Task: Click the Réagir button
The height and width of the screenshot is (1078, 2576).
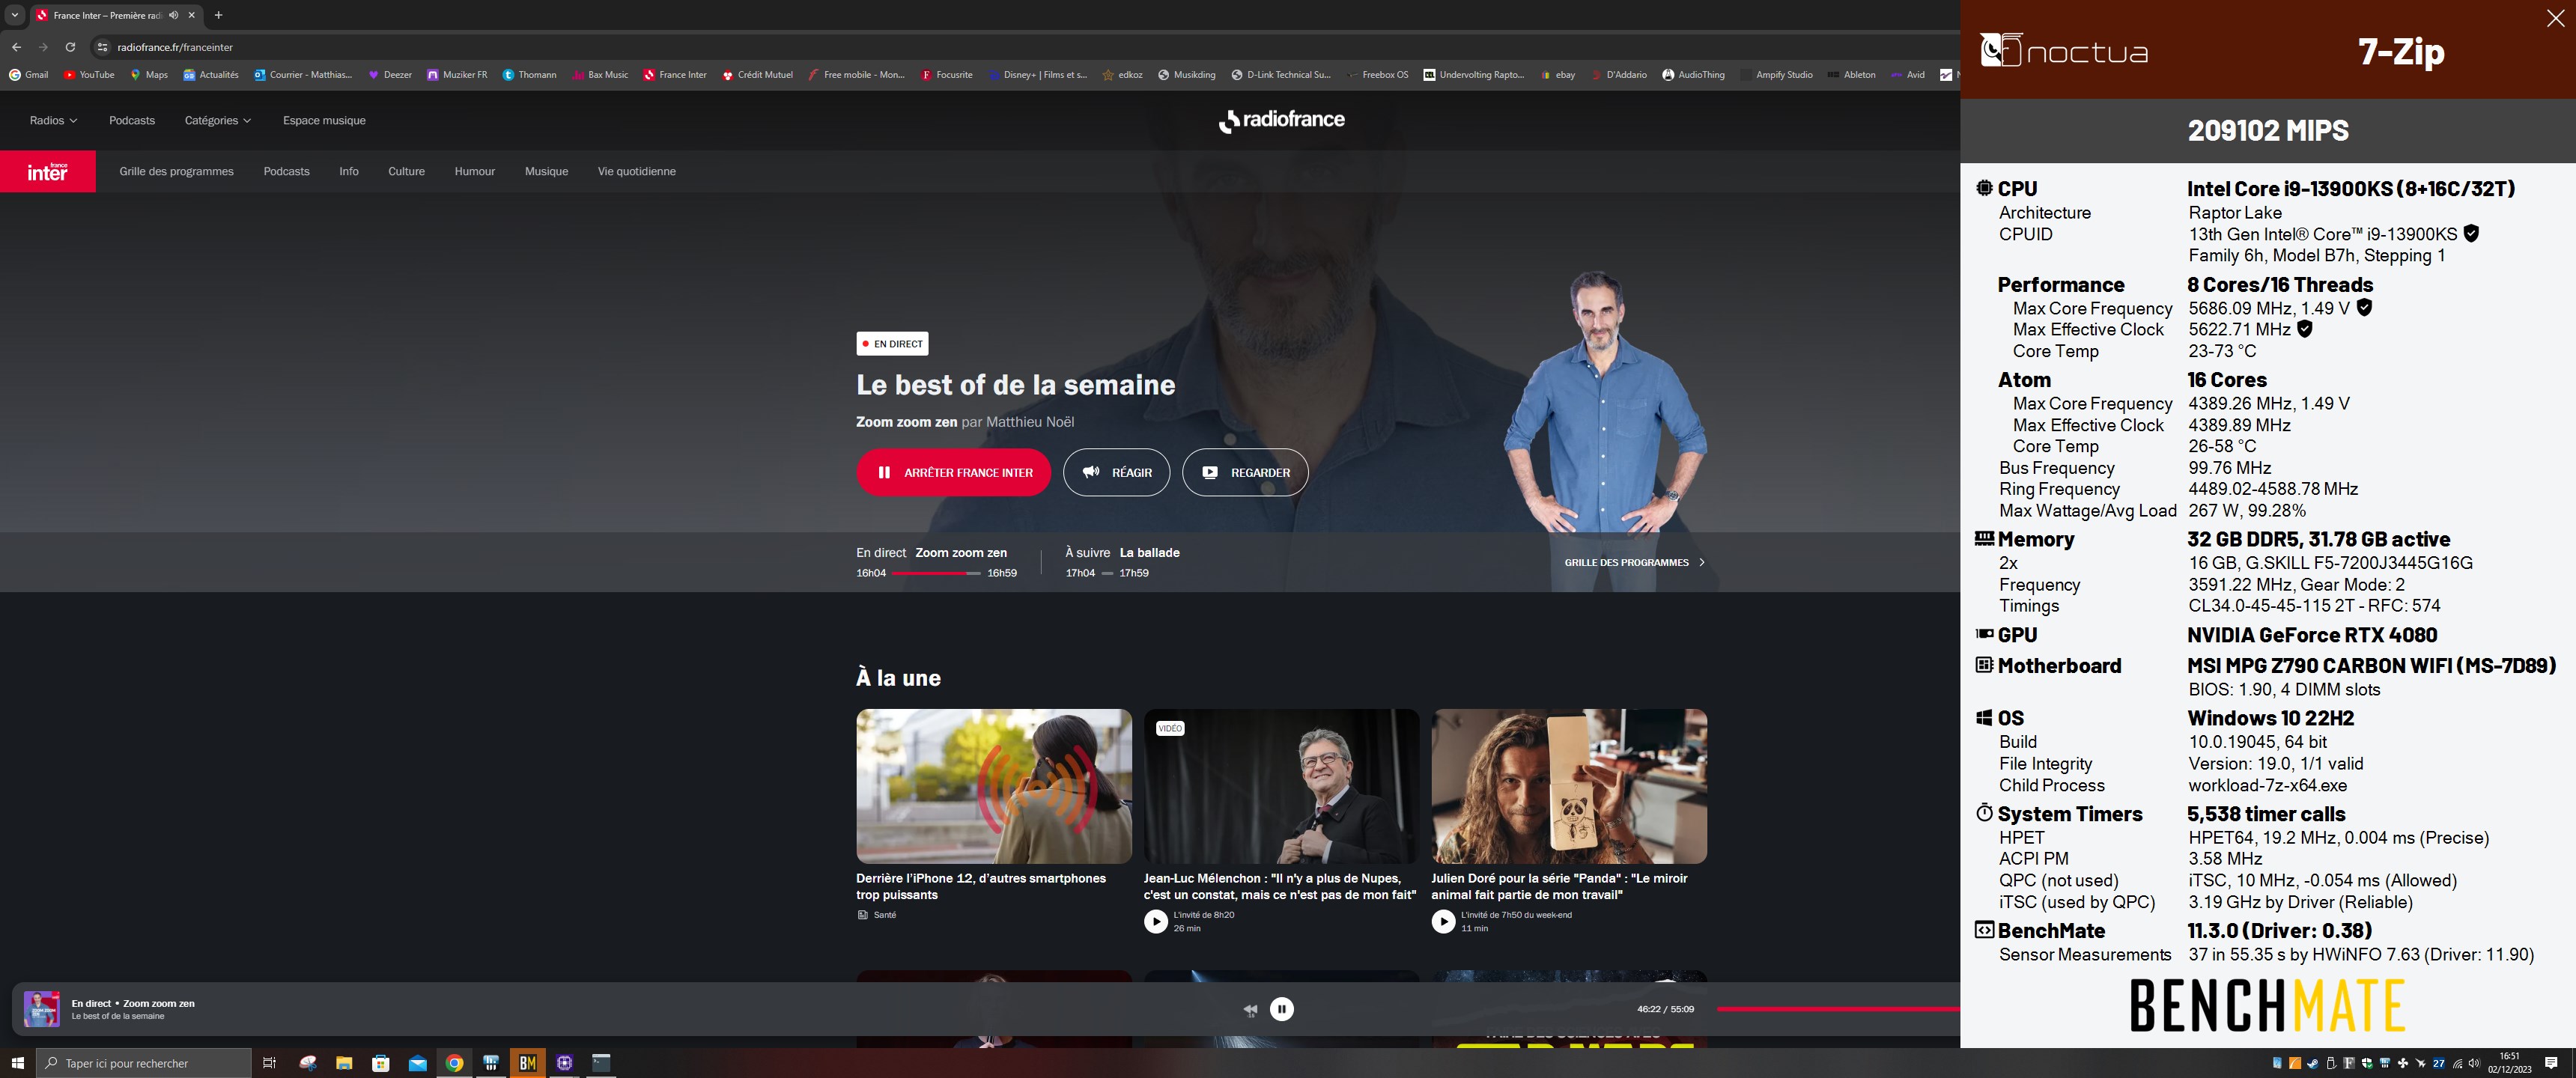Action: pyautogui.click(x=1116, y=472)
